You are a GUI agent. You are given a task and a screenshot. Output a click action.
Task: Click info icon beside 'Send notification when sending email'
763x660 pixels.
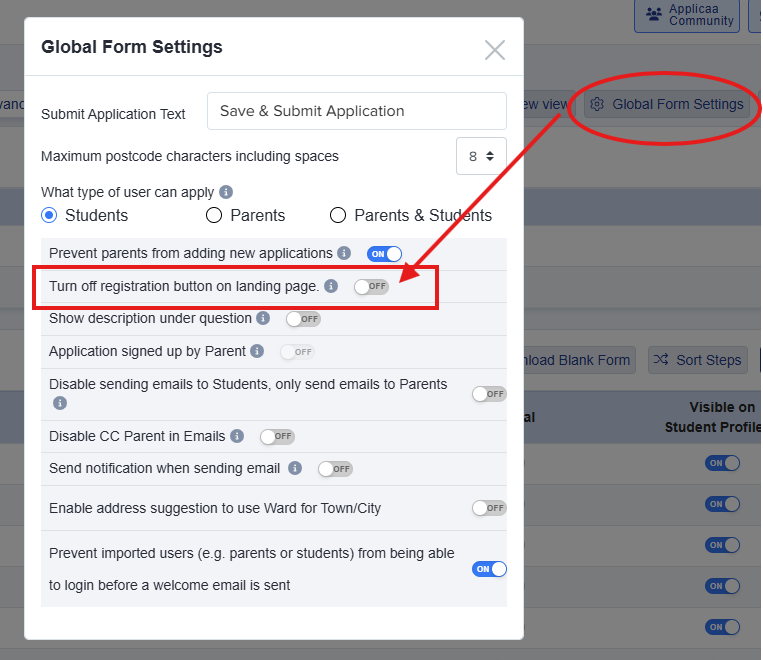click(x=295, y=468)
